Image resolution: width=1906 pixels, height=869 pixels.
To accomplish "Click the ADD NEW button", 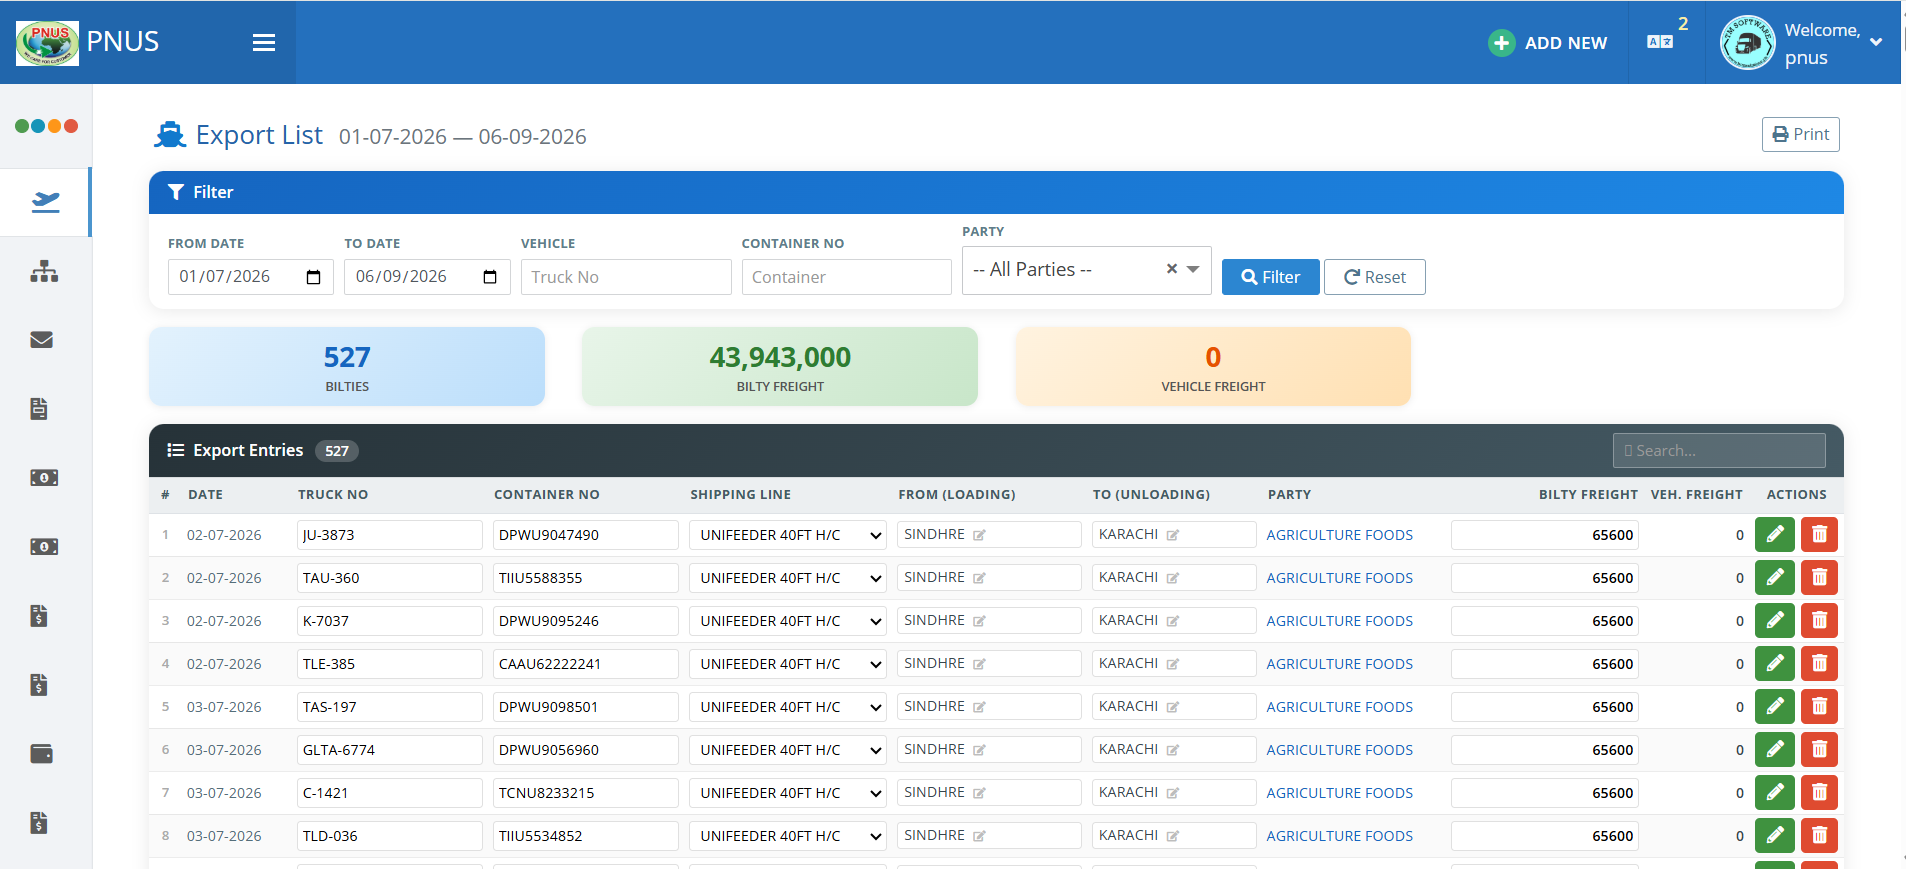I will tap(1548, 43).
